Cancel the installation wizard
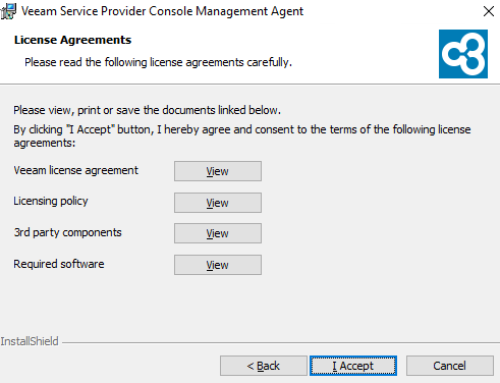This screenshot has width=500, height=383. [450, 366]
